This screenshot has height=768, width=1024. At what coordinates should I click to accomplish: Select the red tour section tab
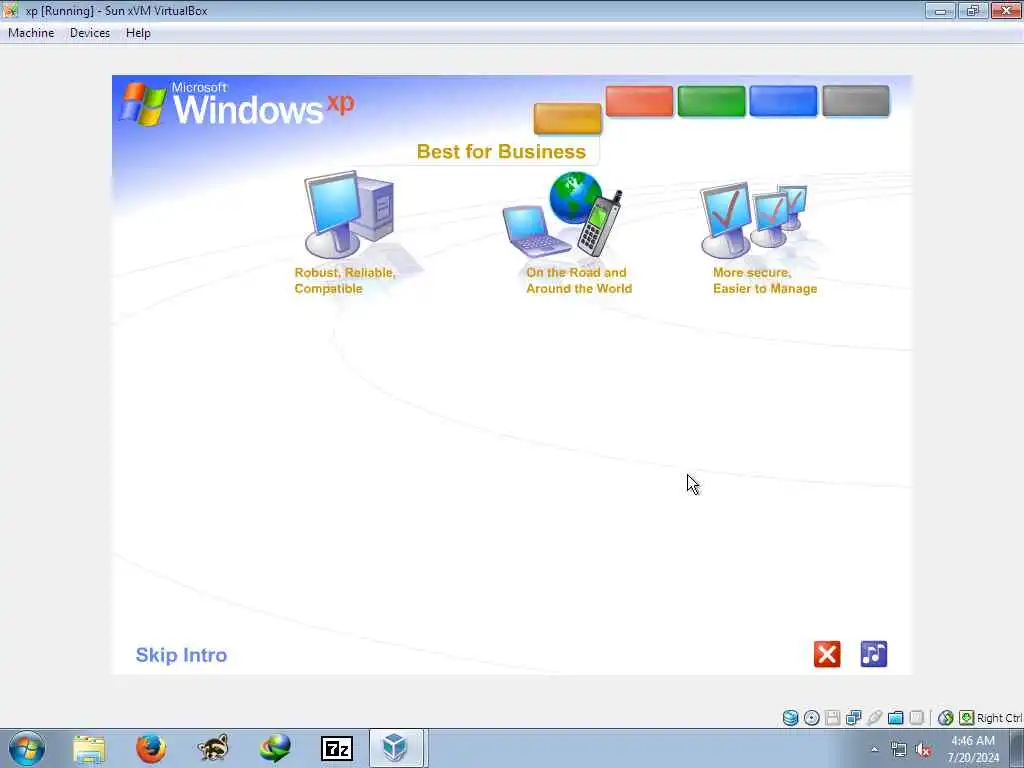coord(639,101)
